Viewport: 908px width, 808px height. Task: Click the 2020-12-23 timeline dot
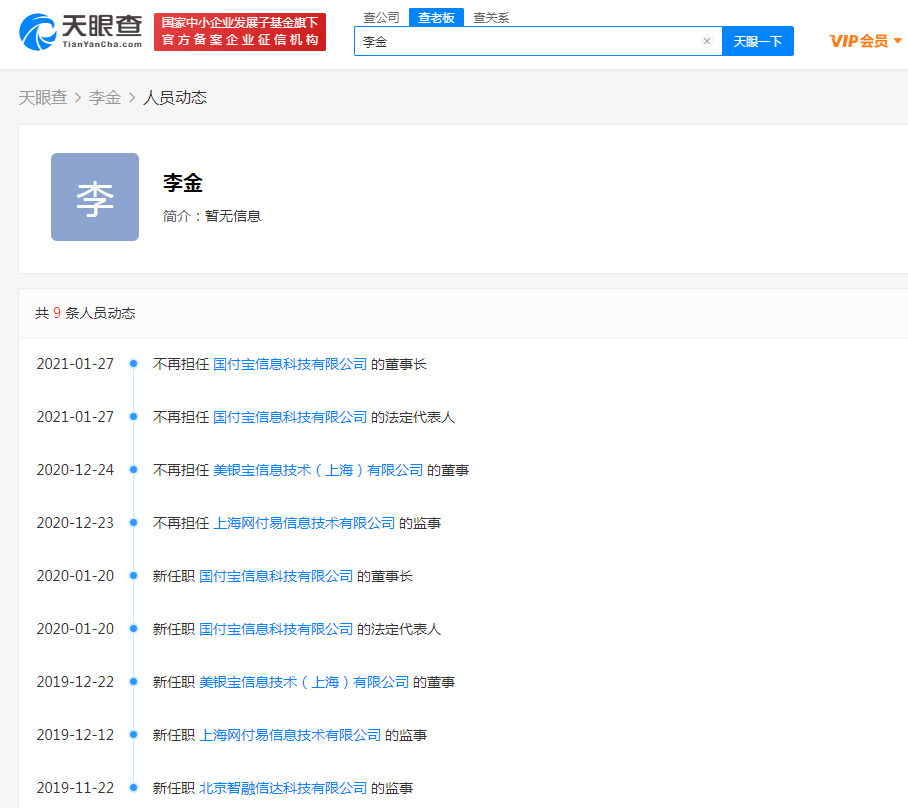pos(133,522)
